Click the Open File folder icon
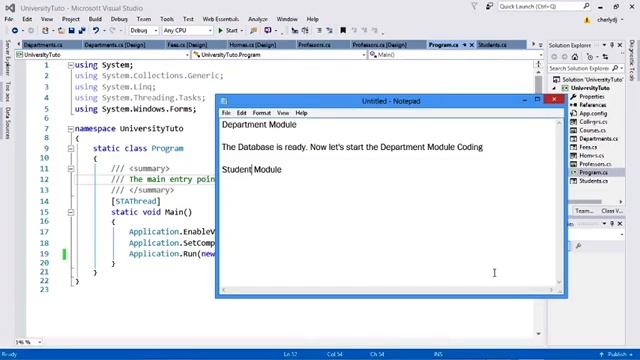Image resolution: width=640 pixels, height=360 pixels. 61,31
